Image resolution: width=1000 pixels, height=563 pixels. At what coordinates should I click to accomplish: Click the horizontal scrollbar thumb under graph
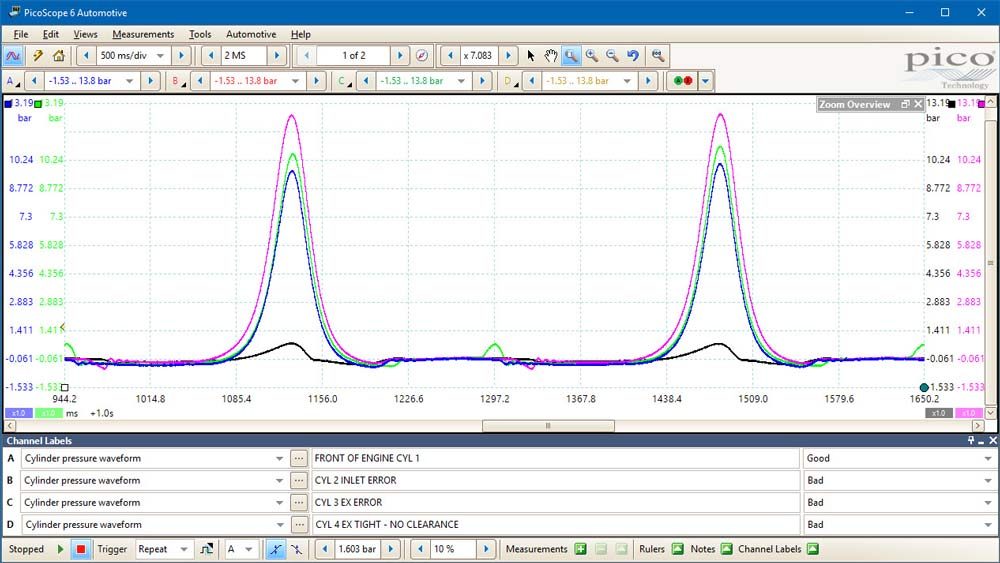point(548,426)
